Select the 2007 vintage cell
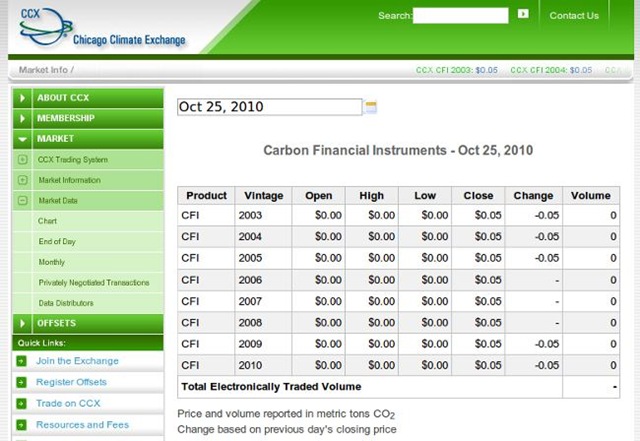The height and width of the screenshot is (441, 640). tap(264, 301)
